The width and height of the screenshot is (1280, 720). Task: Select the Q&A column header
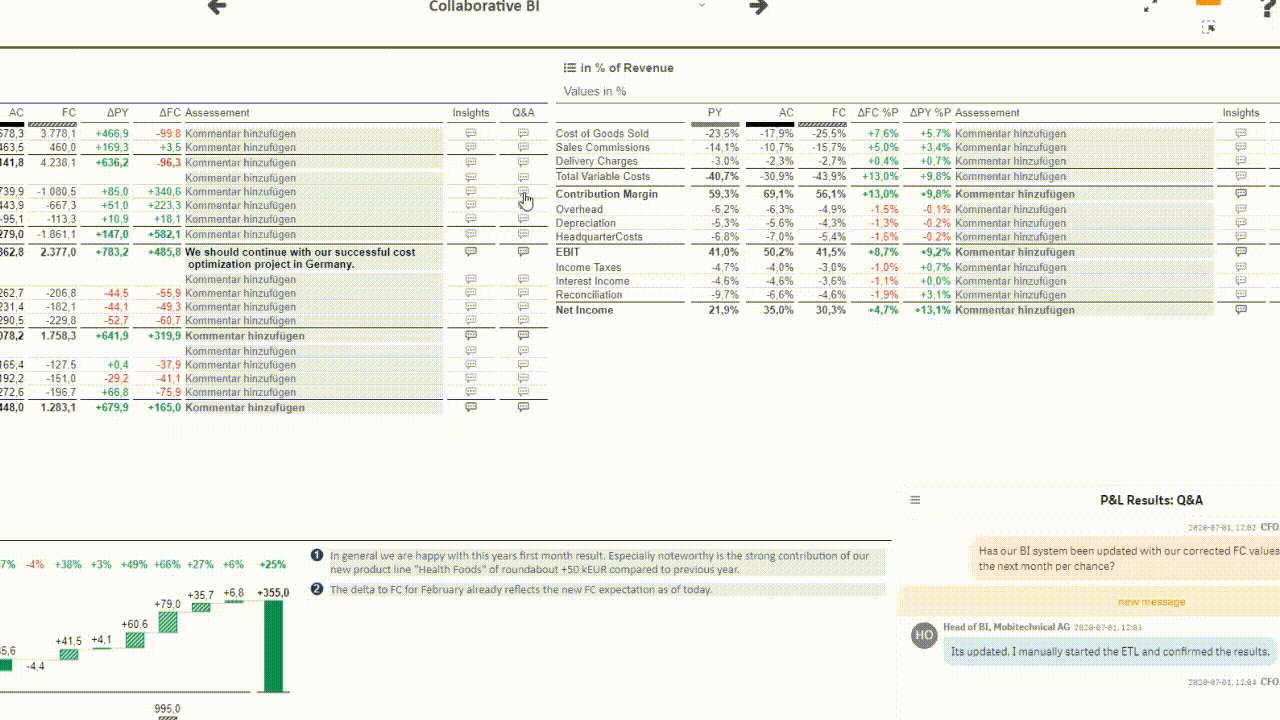[x=523, y=113]
